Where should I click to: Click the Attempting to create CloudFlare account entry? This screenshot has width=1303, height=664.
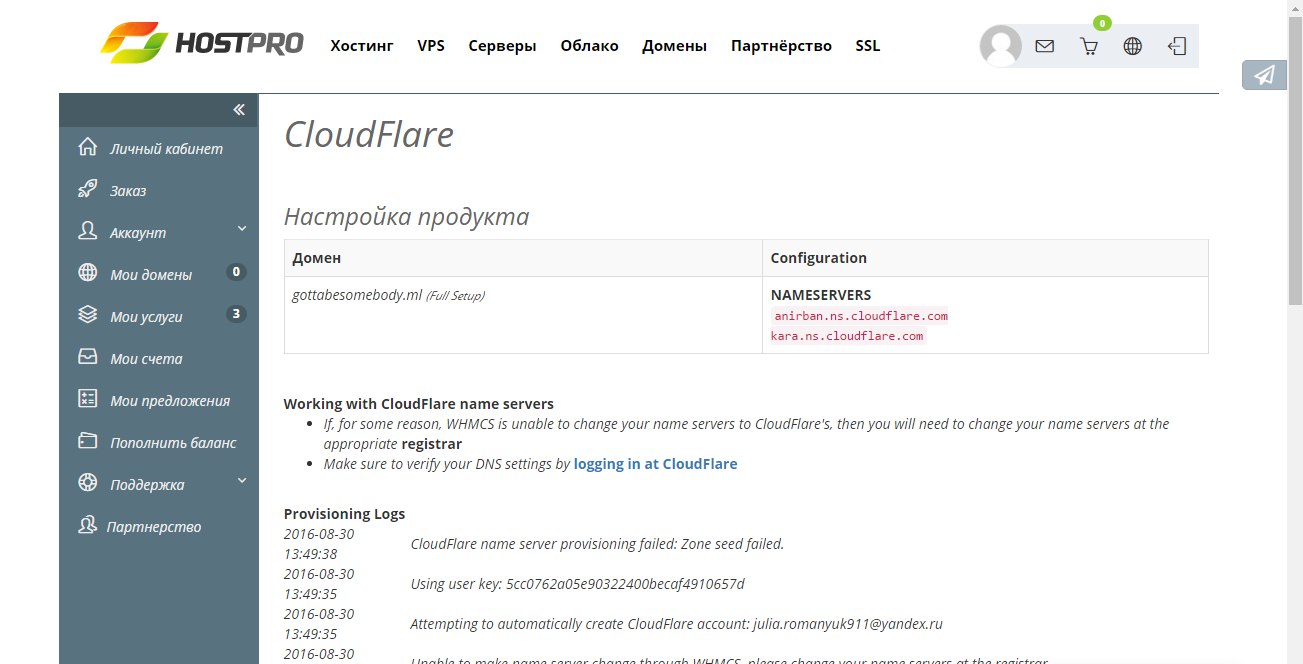tap(677, 624)
